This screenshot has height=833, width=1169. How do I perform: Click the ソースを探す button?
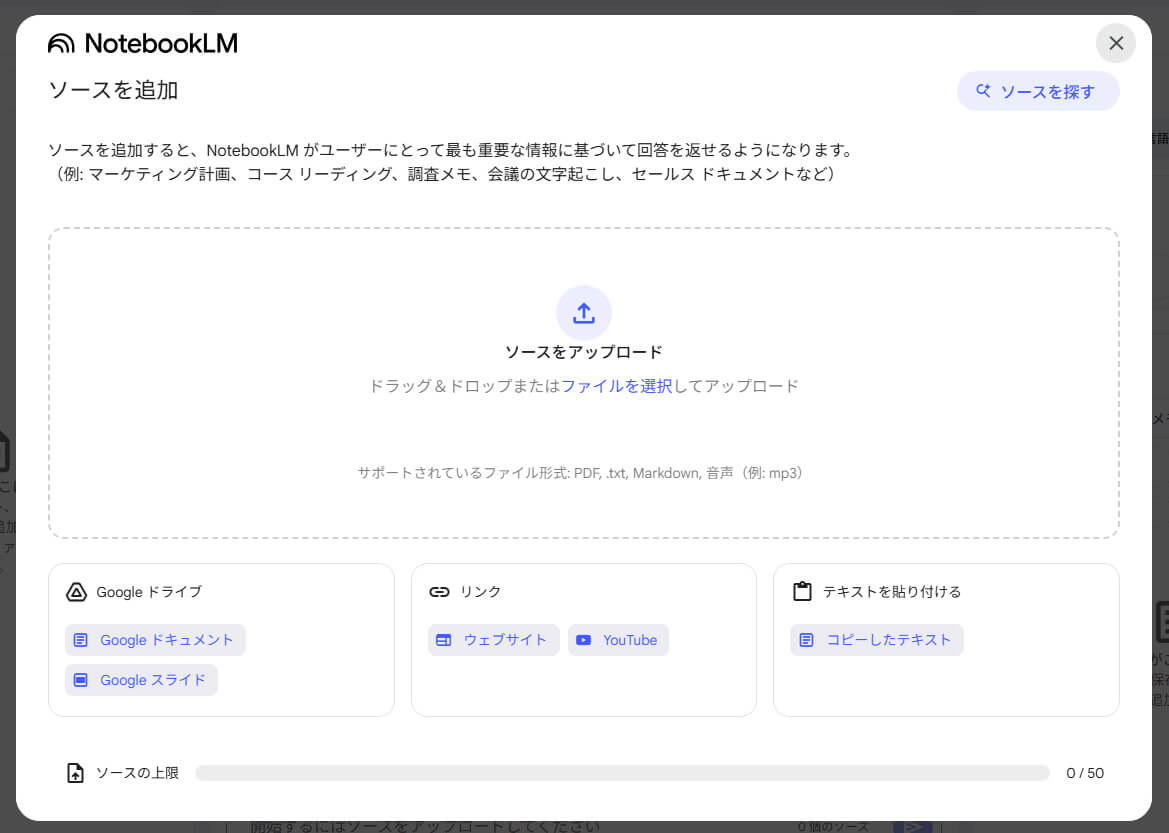pos(1038,91)
